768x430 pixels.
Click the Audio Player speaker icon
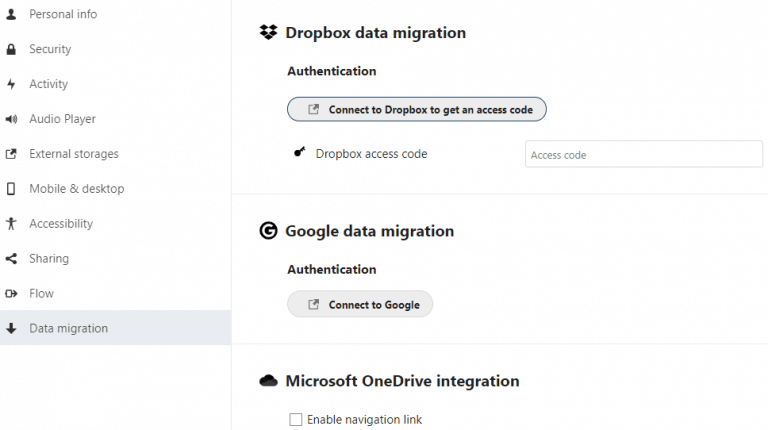11,119
